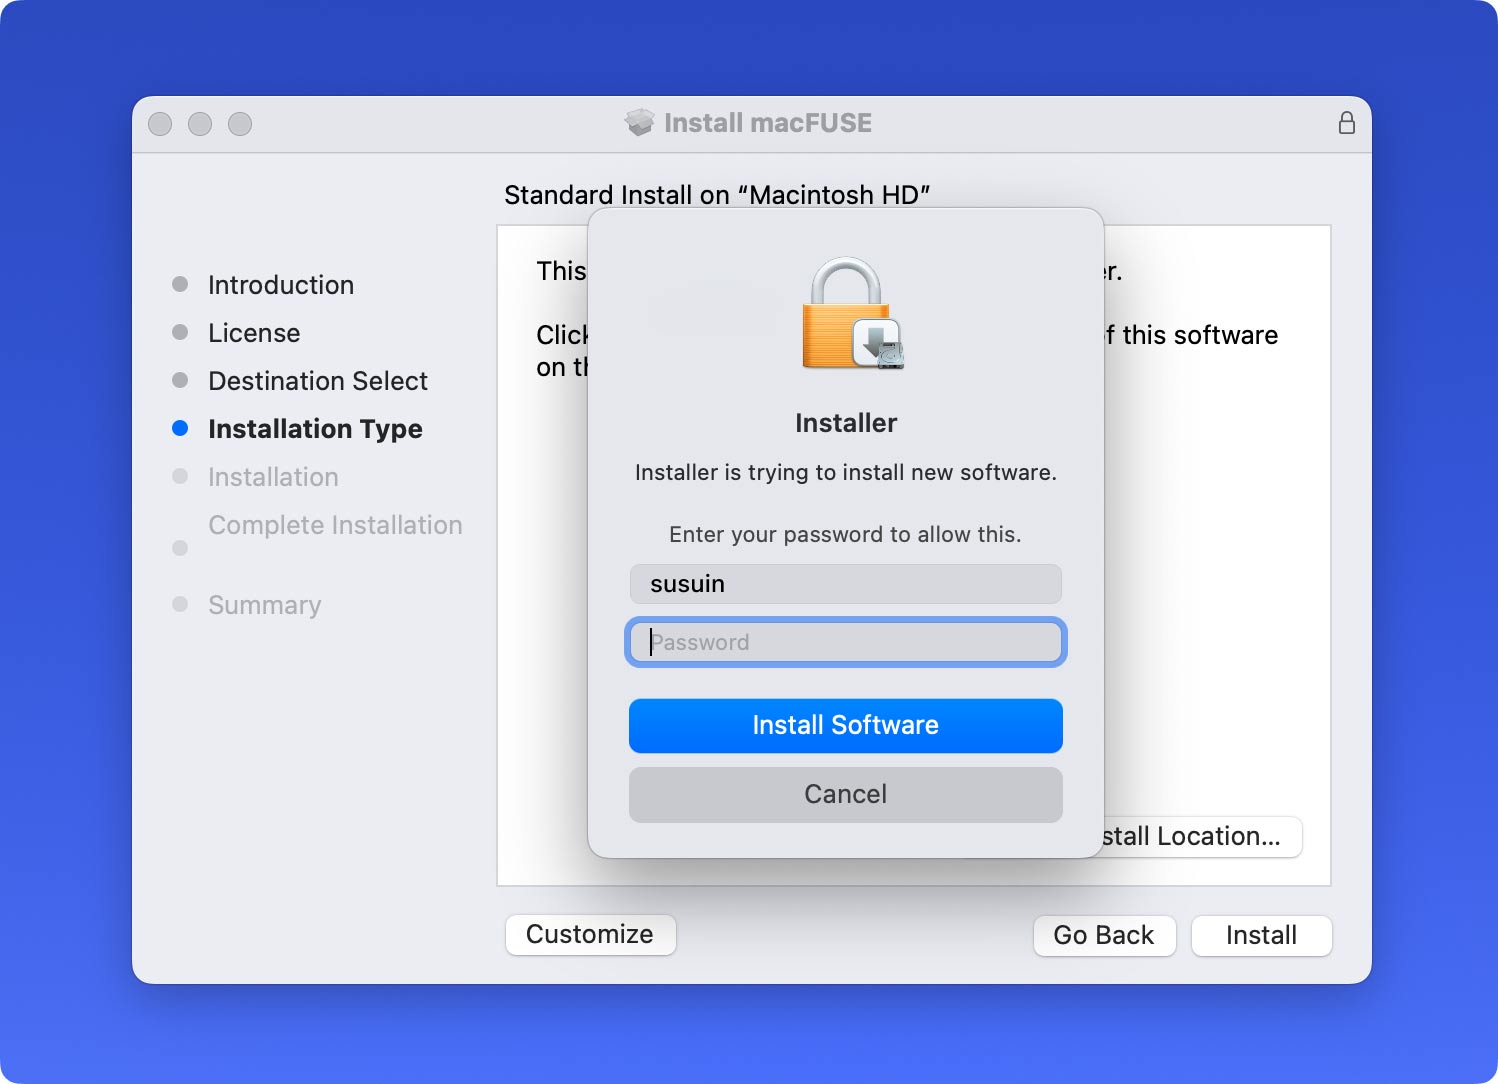
Task: Click the Summary step label
Action: (x=265, y=605)
